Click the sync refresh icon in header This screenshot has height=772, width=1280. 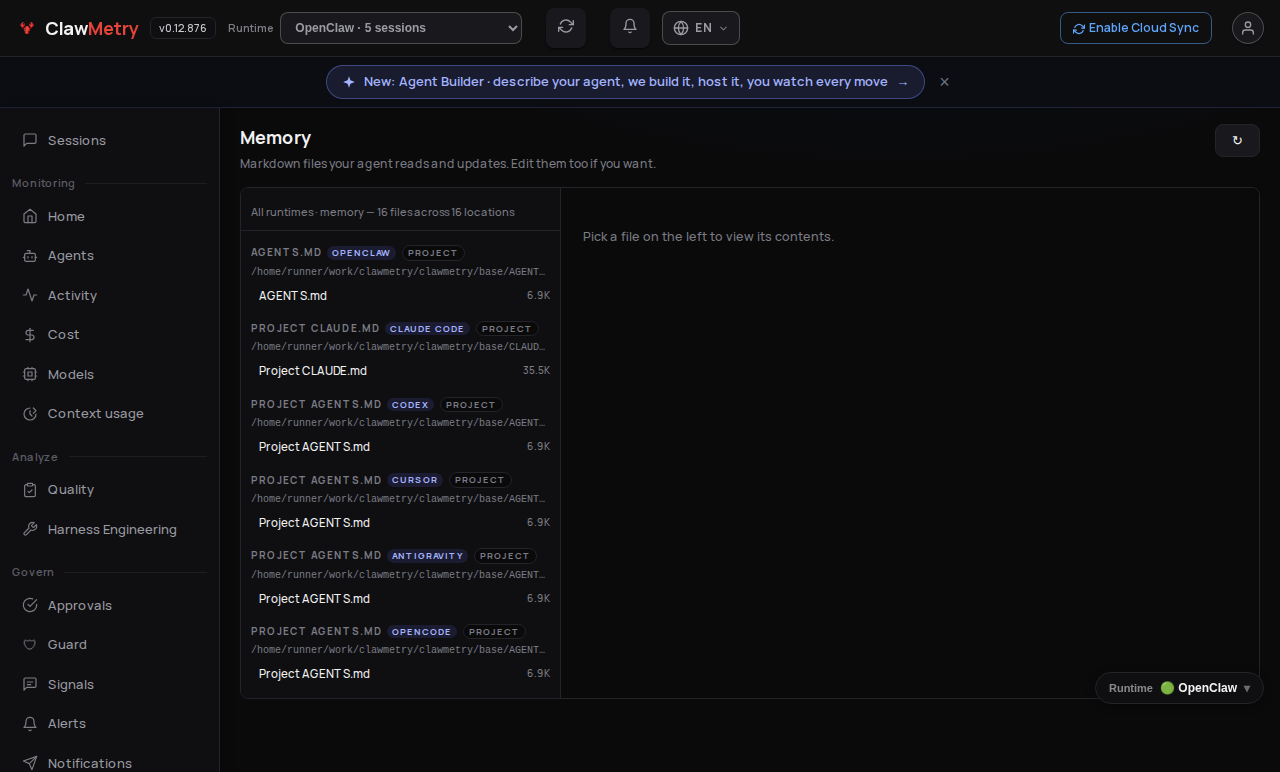tap(566, 27)
